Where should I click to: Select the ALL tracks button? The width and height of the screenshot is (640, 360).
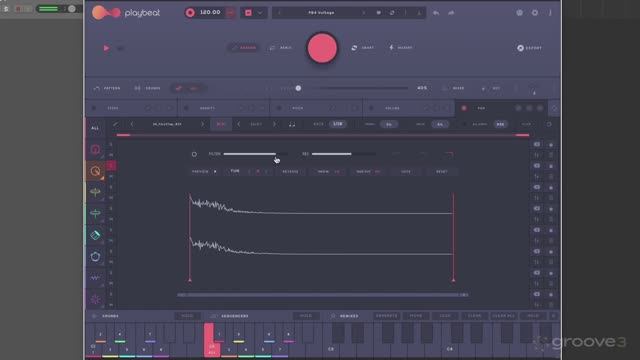point(95,128)
